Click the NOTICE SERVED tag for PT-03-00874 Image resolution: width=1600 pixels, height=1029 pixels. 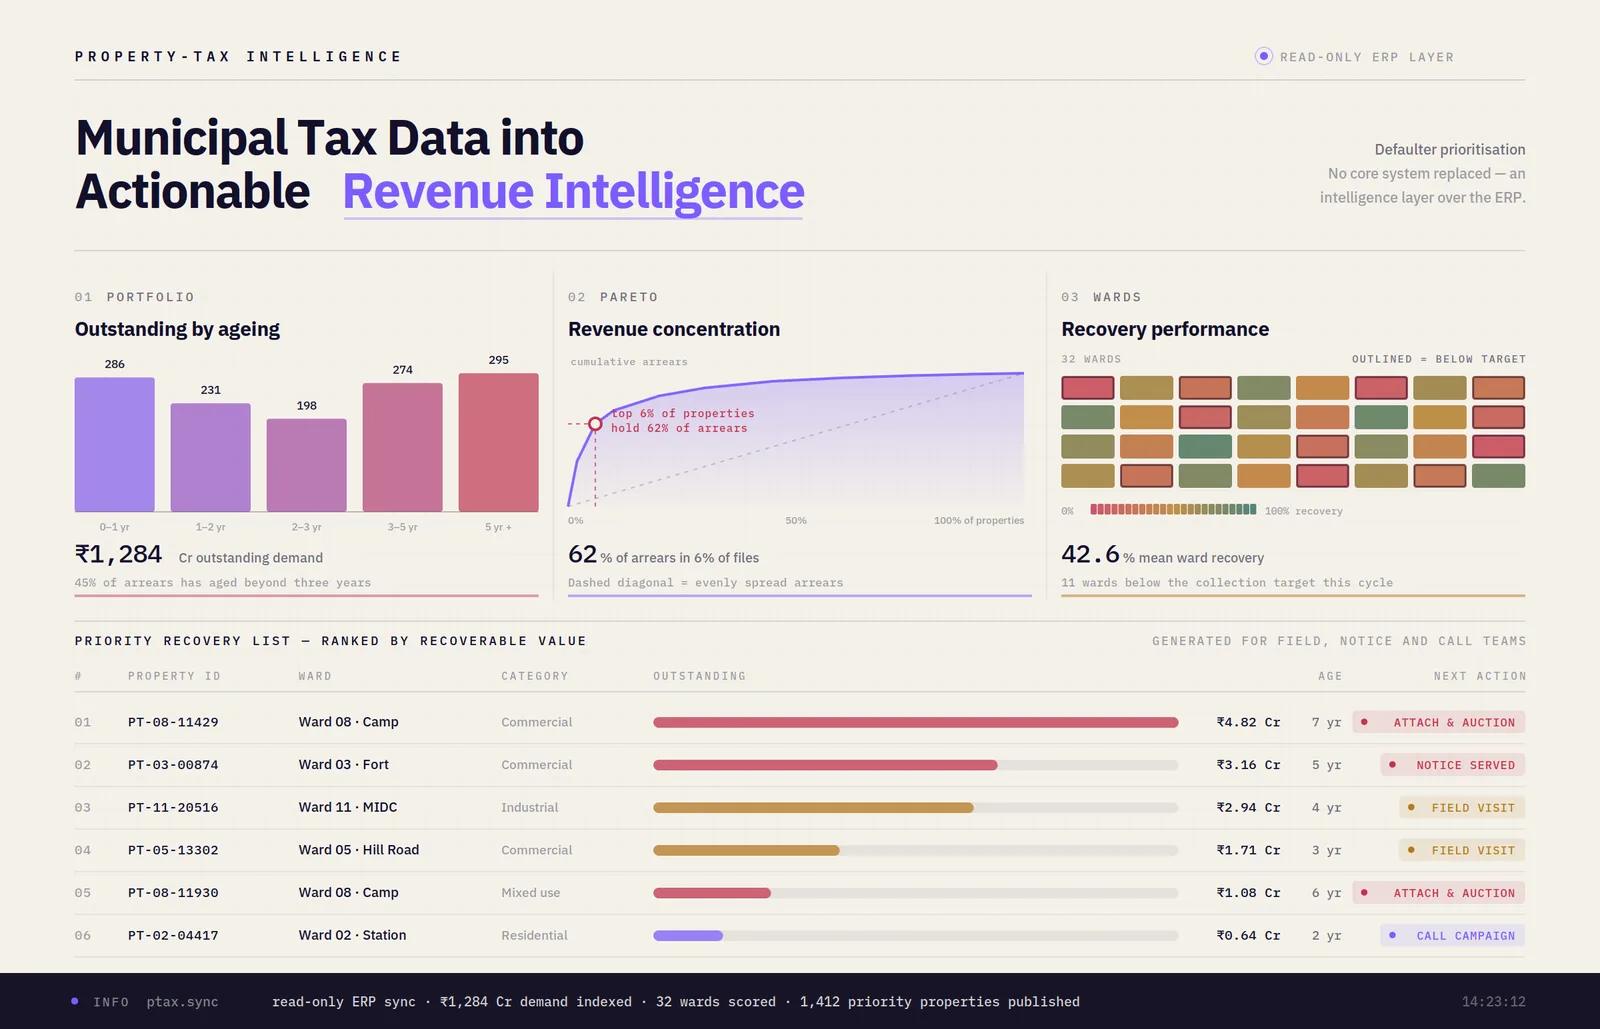pyautogui.click(x=1453, y=765)
